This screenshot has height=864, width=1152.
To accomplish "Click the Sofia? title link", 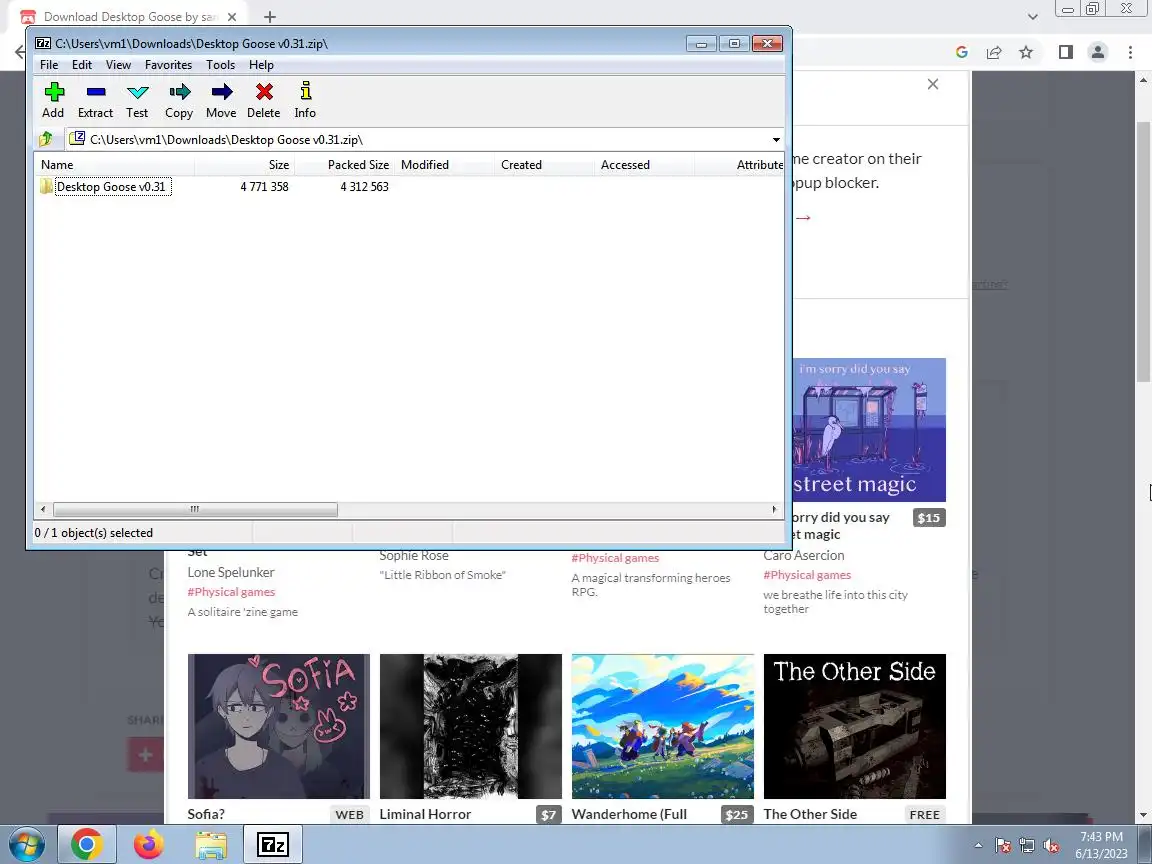I will [206, 814].
